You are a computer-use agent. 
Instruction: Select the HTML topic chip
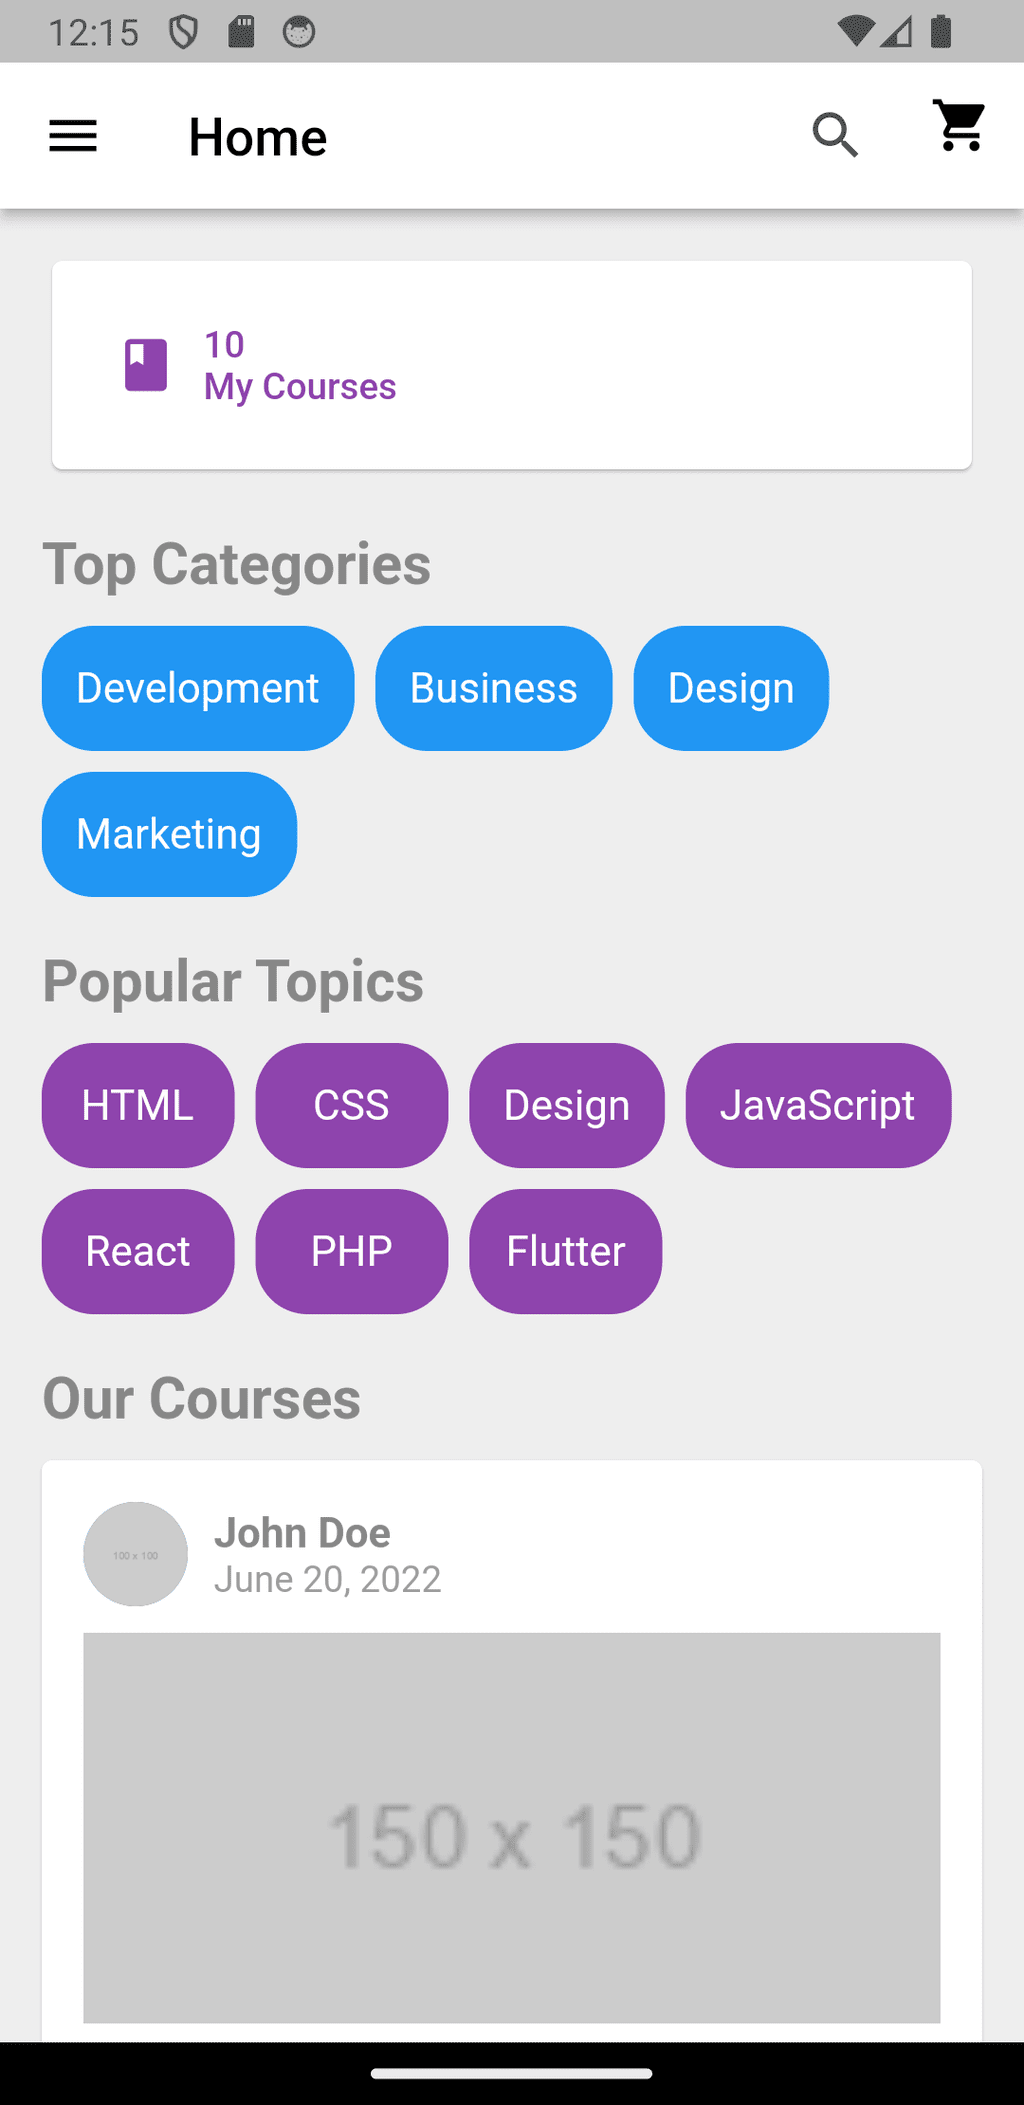click(138, 1105)
